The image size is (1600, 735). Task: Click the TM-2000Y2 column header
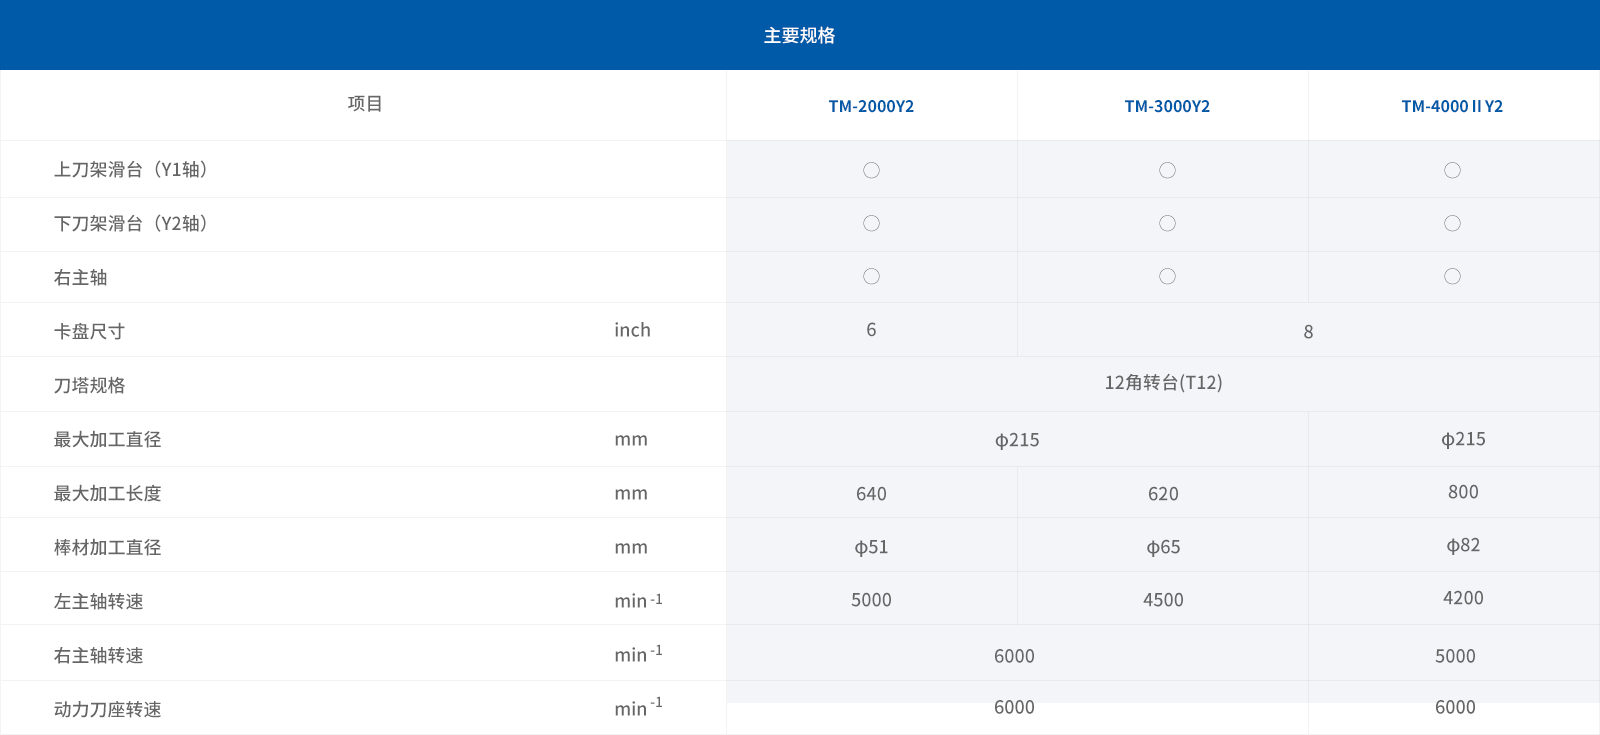pos(871,106)
